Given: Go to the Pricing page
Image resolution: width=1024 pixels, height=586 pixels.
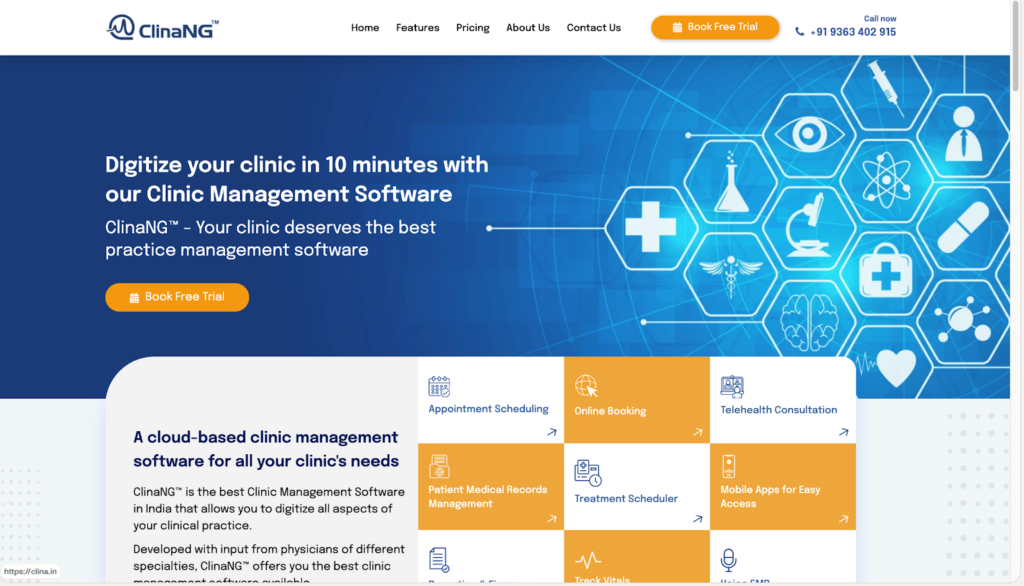Looking at the screenshot, I should pos(472,28).
